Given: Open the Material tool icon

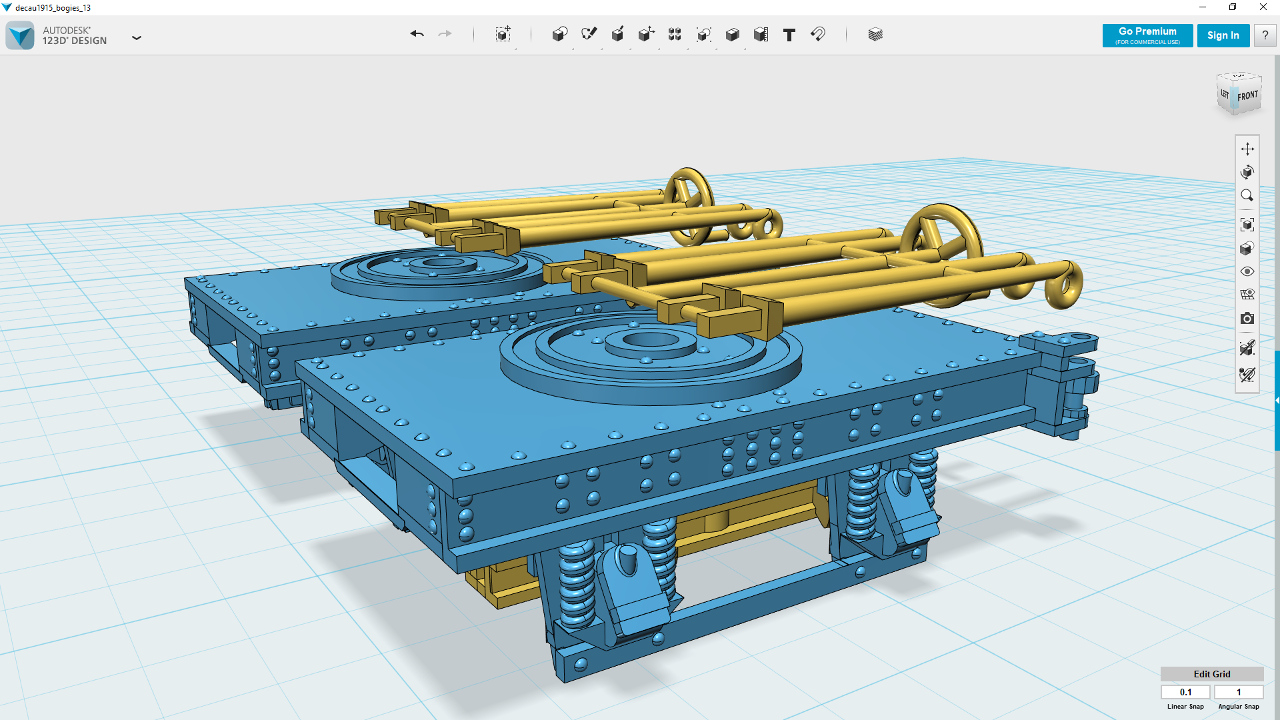Looking at the screenshot, I should (876, 34).
